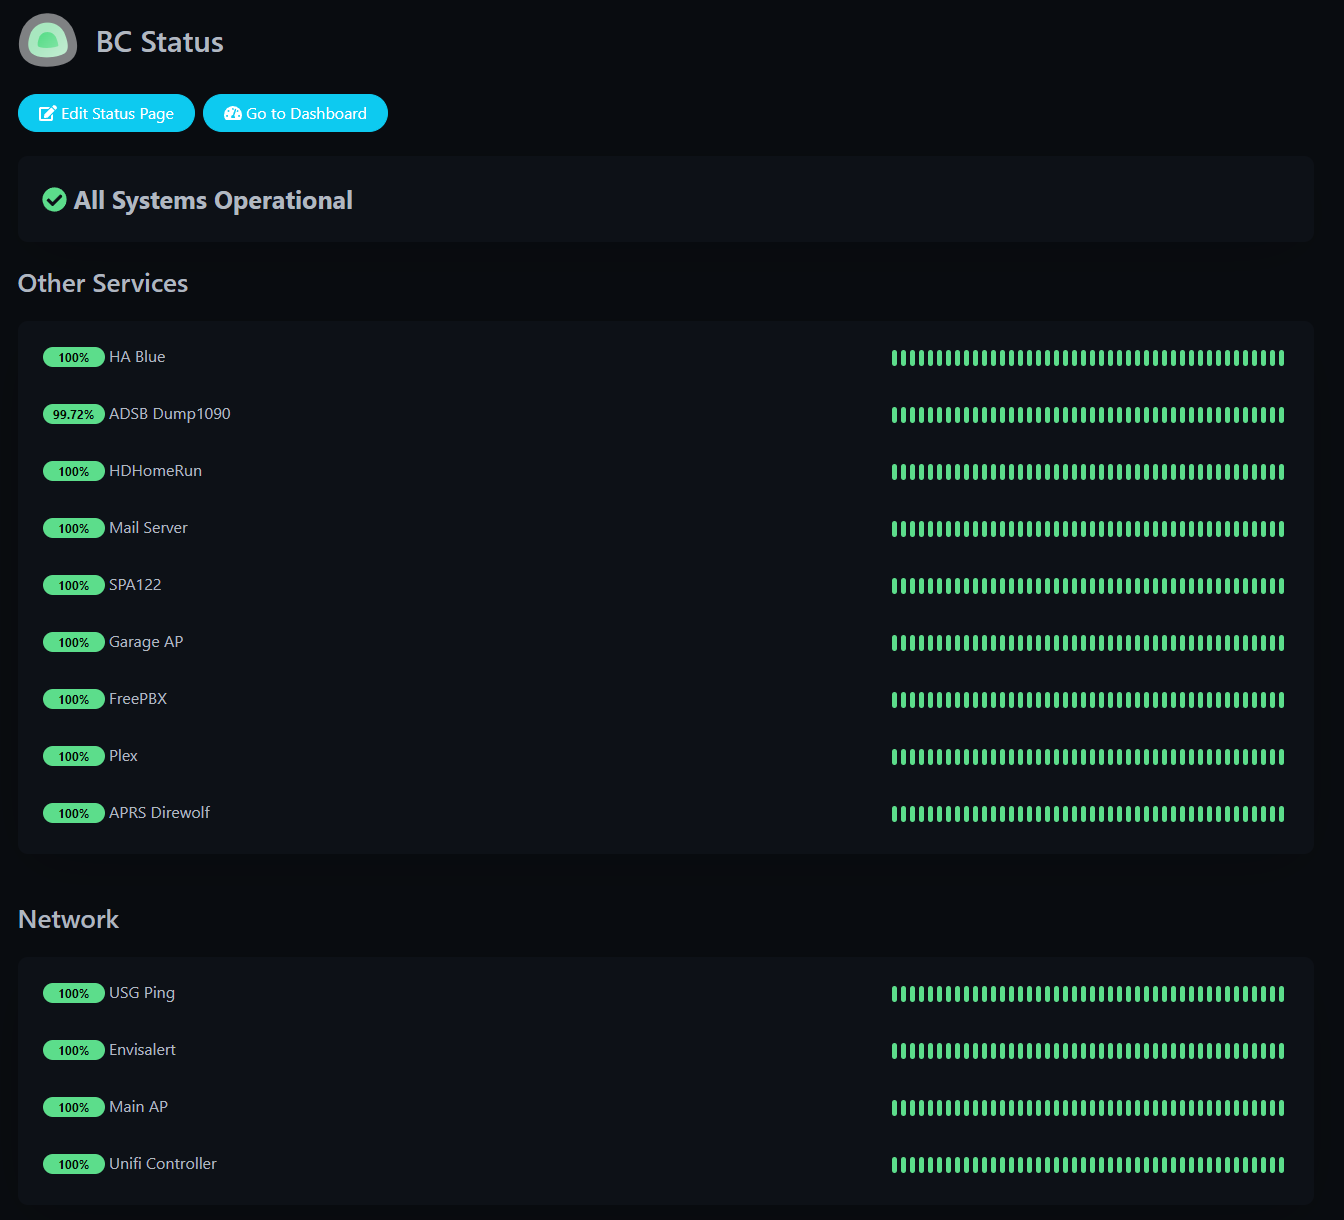Click Unifi Controller heartbeat bar

pos(1088,1165)
